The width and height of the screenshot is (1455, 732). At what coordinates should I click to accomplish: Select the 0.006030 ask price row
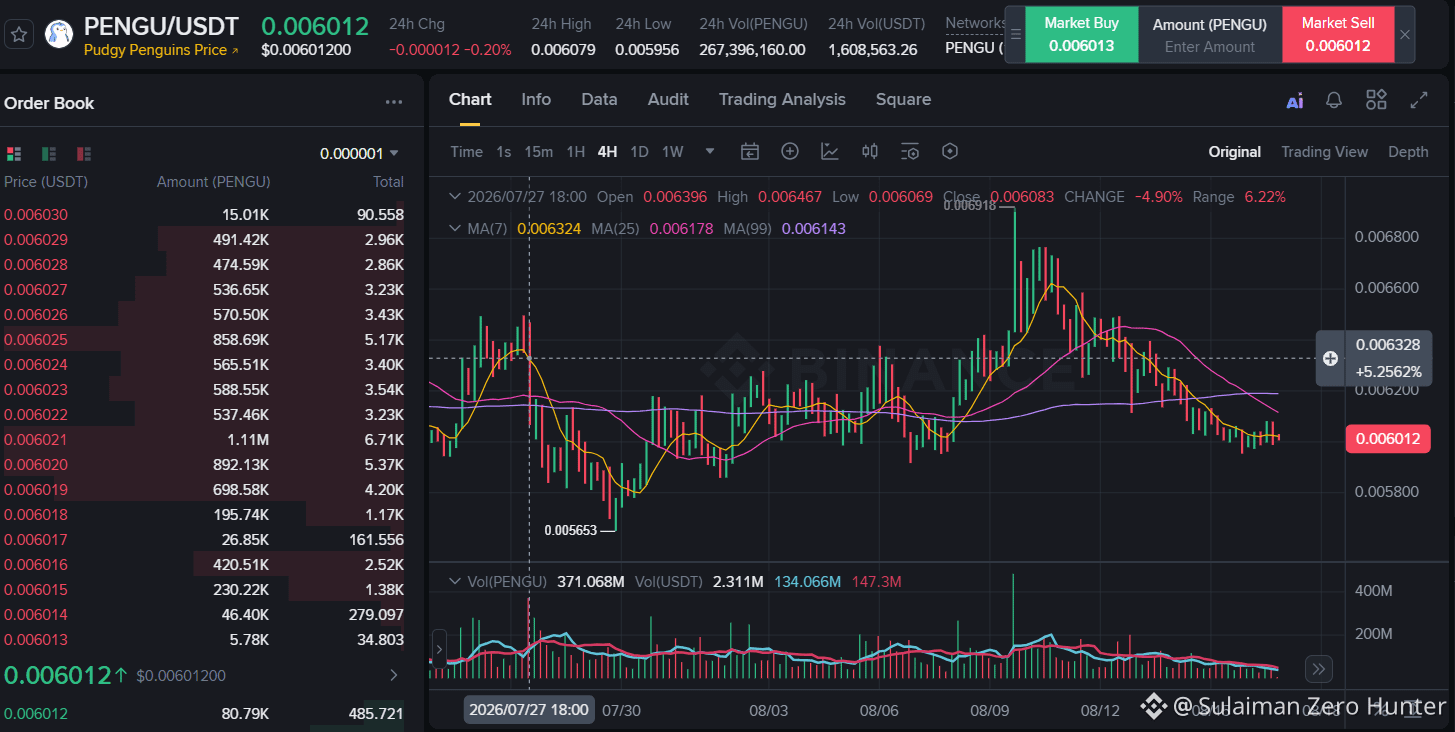point(204,215)
